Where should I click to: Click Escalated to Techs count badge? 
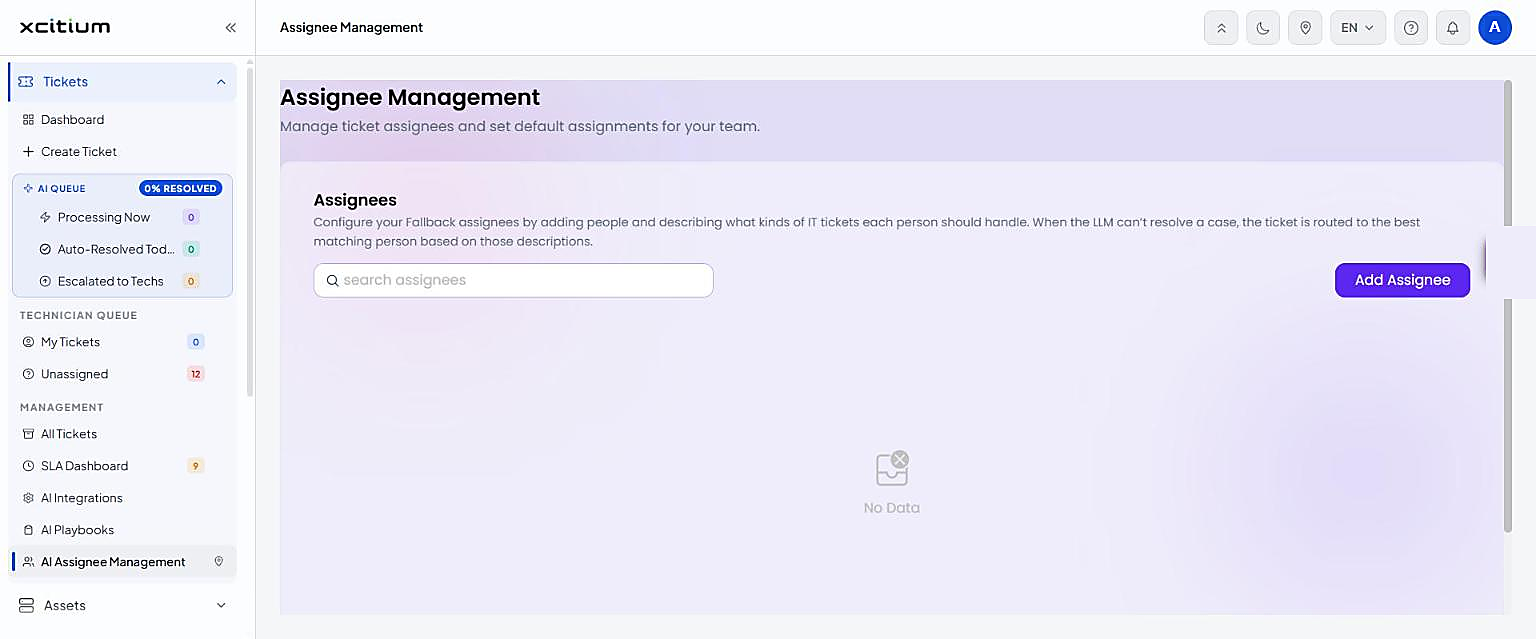coord(191,281)
